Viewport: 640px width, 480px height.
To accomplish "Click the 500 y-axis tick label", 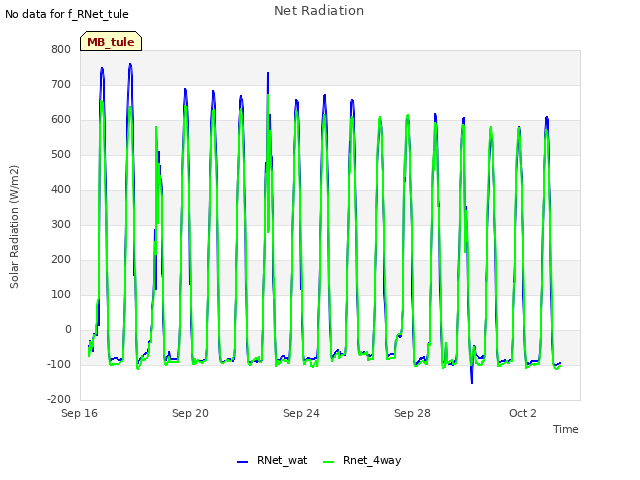I will [61, 155].
